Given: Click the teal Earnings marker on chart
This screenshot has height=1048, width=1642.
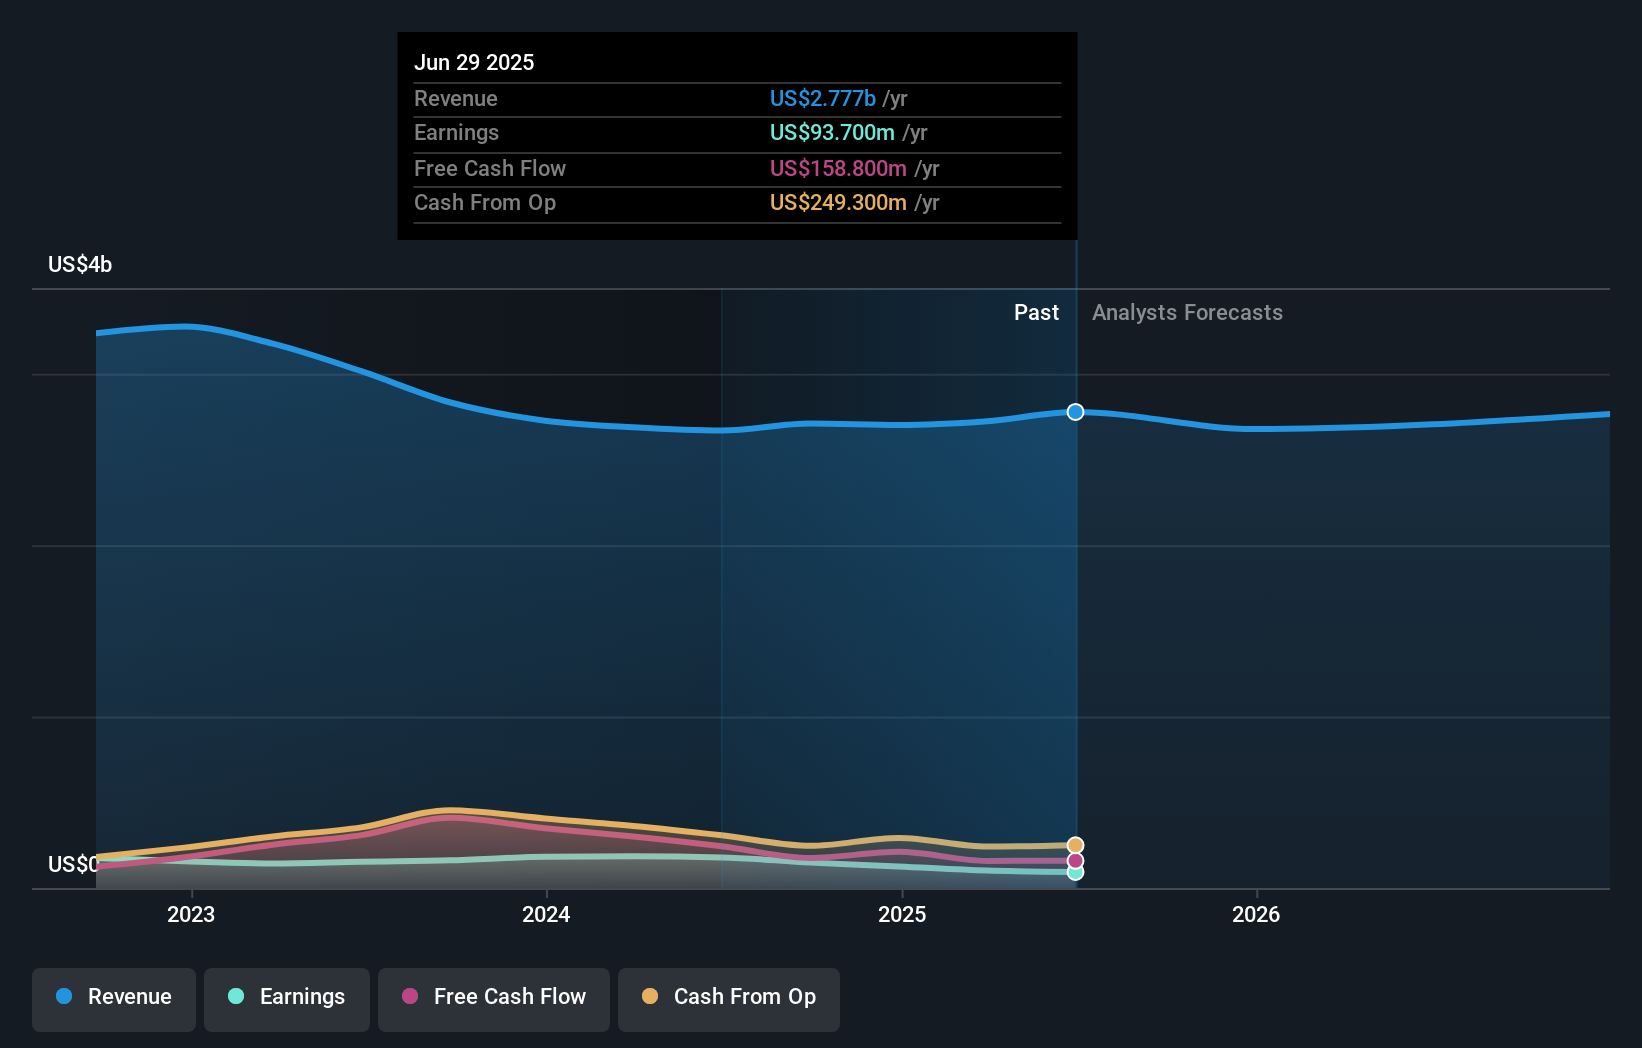Looking at the screenshot, I should 1074,873.
